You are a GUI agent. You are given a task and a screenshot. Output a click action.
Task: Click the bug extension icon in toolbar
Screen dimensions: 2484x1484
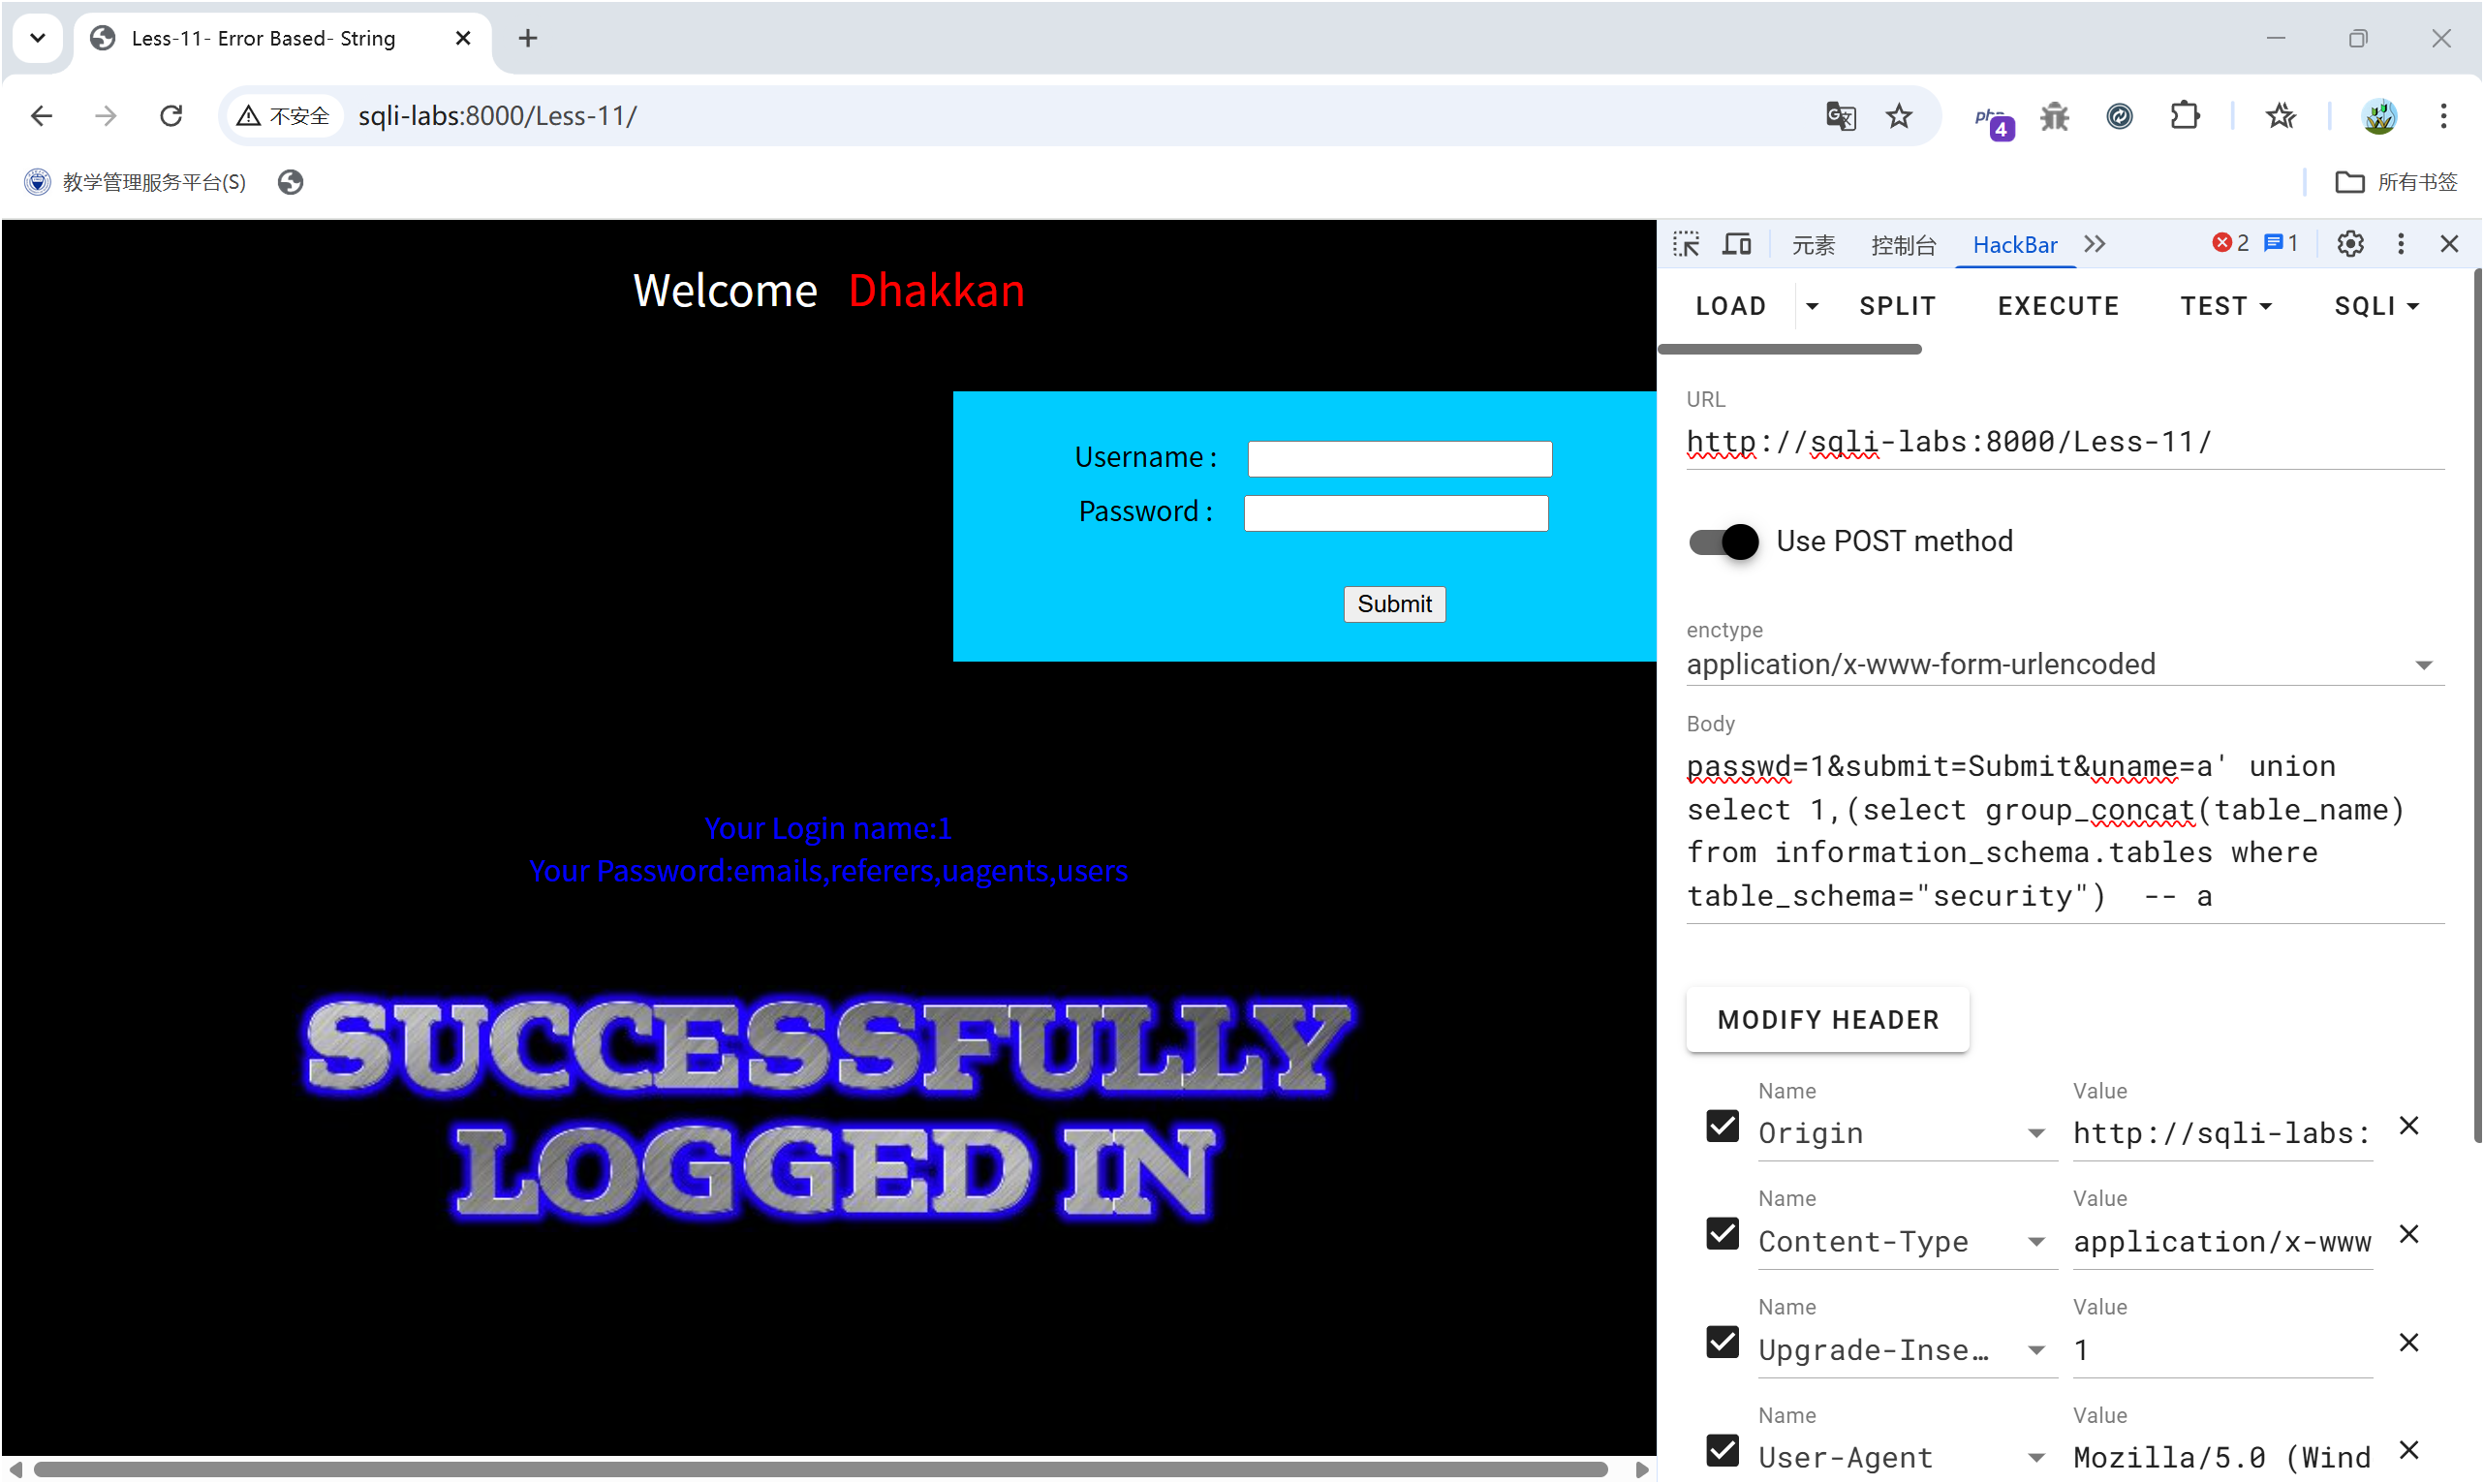tap(2054, 116)
